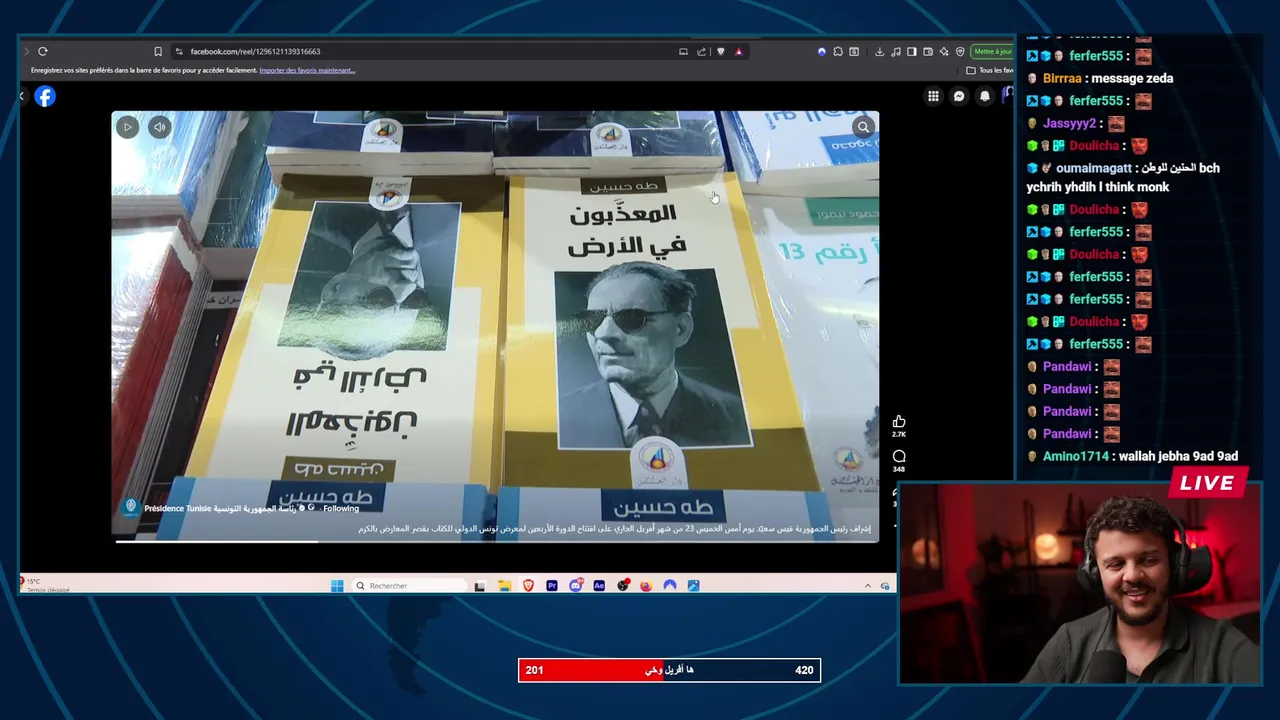Viewport: 1280px width, 720px height.
Task: Open Brave Wallet icon
Action: tap(928, 51)
